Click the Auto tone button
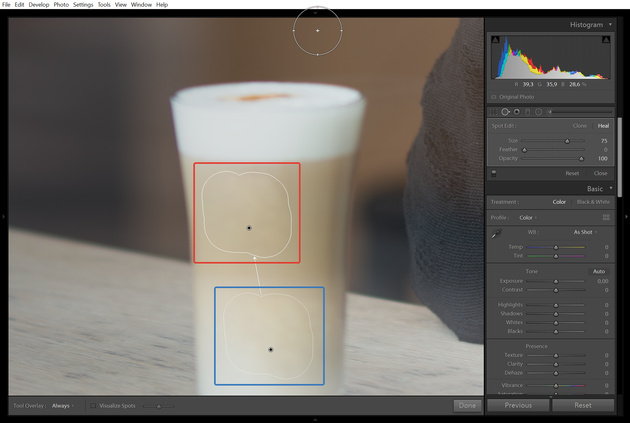This screenshot has height=423, width=630. point(599,272)
